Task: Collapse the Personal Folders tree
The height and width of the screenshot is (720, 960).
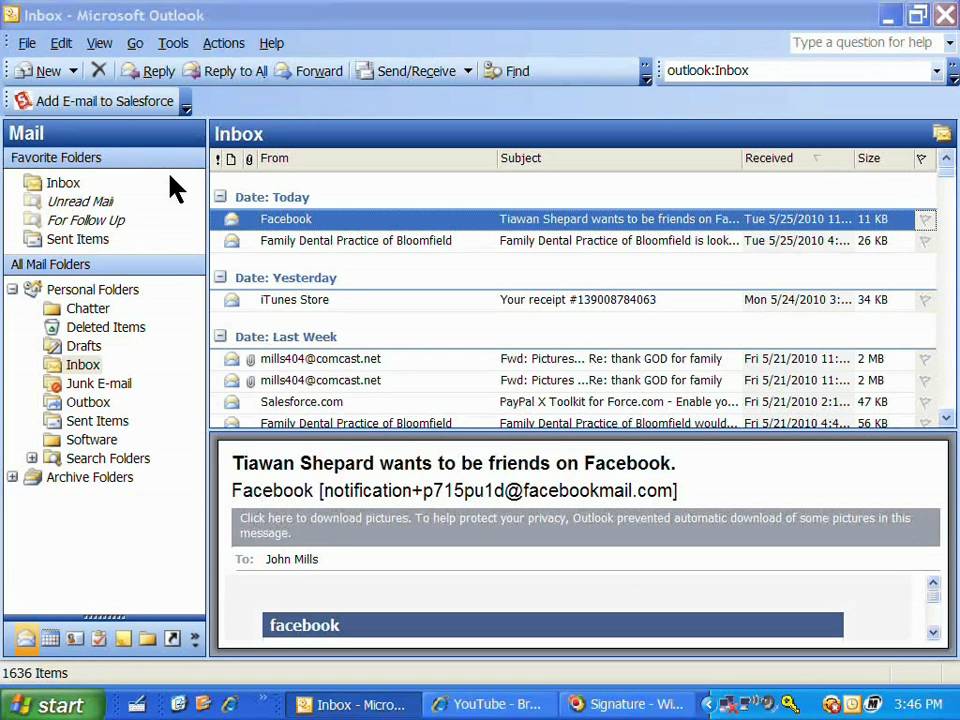Action: point(12,288)
